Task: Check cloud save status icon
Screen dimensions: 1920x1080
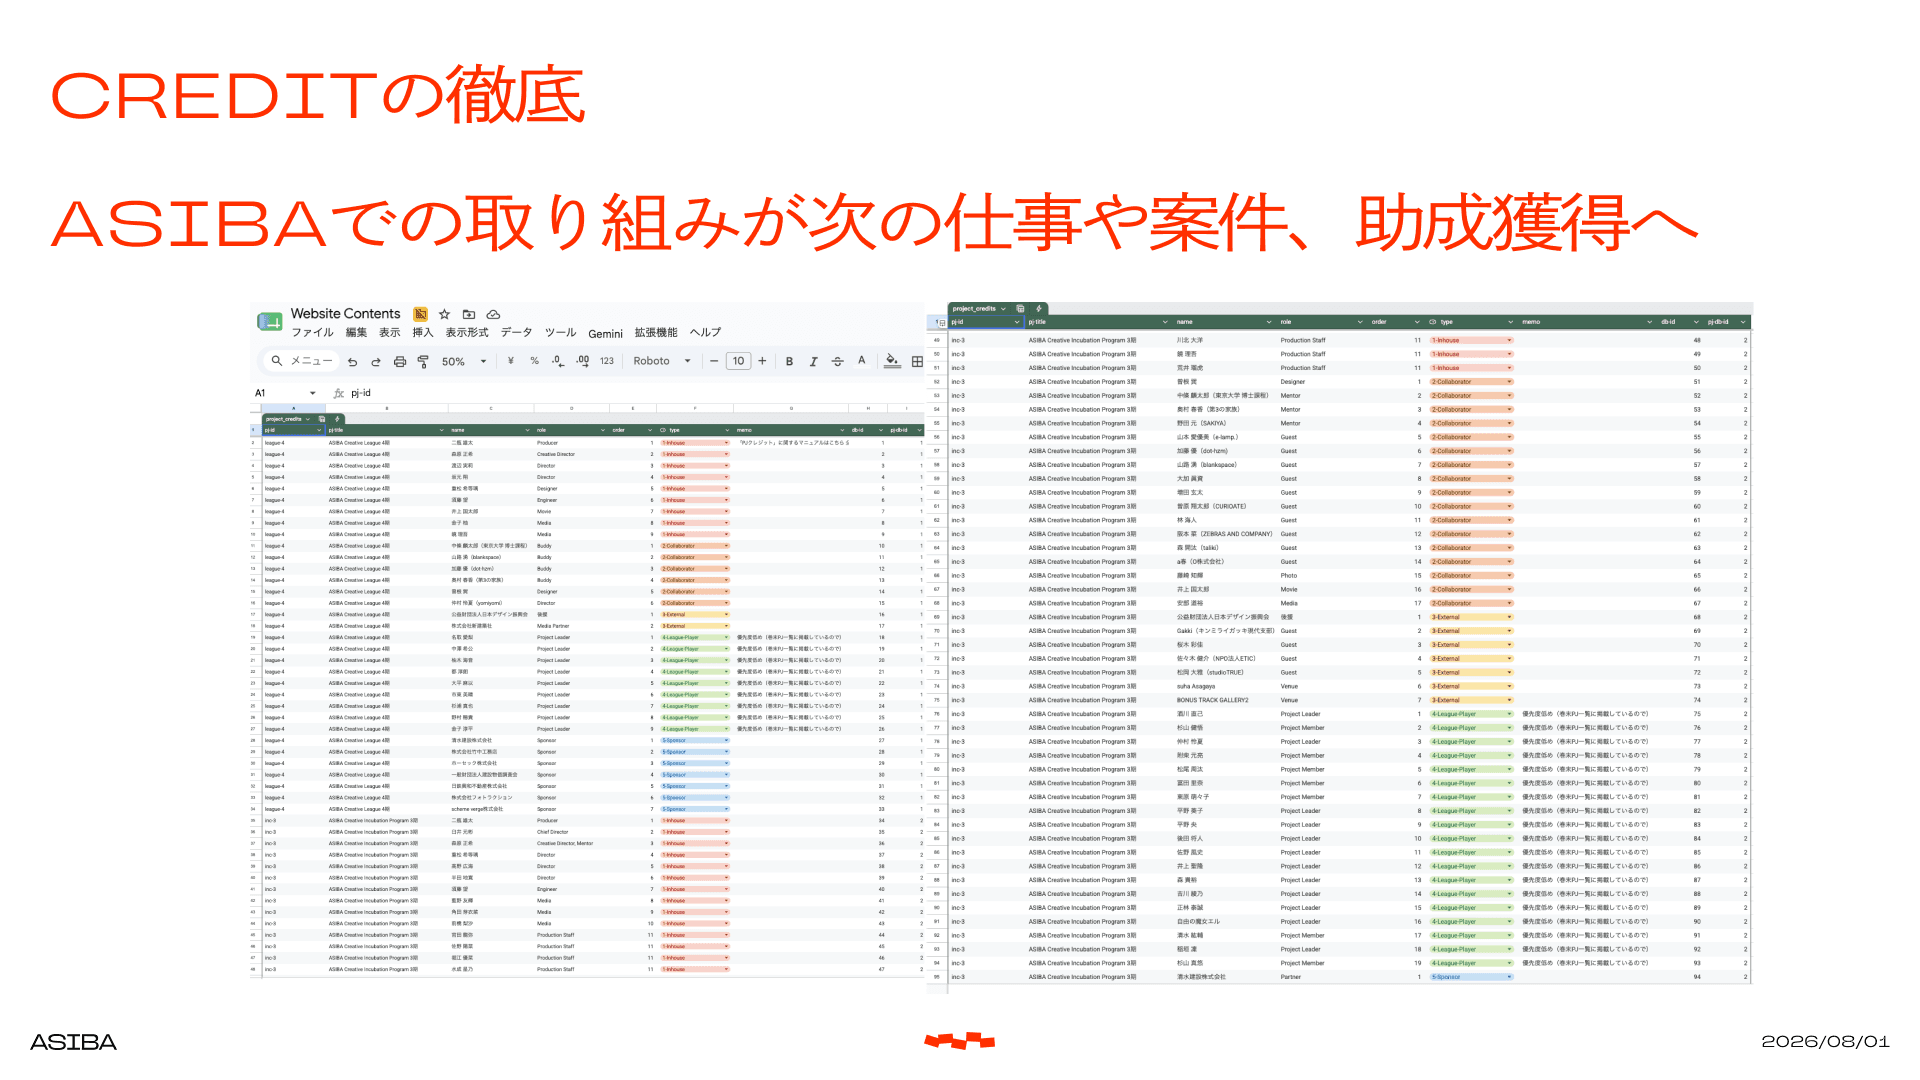Action: click(x=493, y=314)
